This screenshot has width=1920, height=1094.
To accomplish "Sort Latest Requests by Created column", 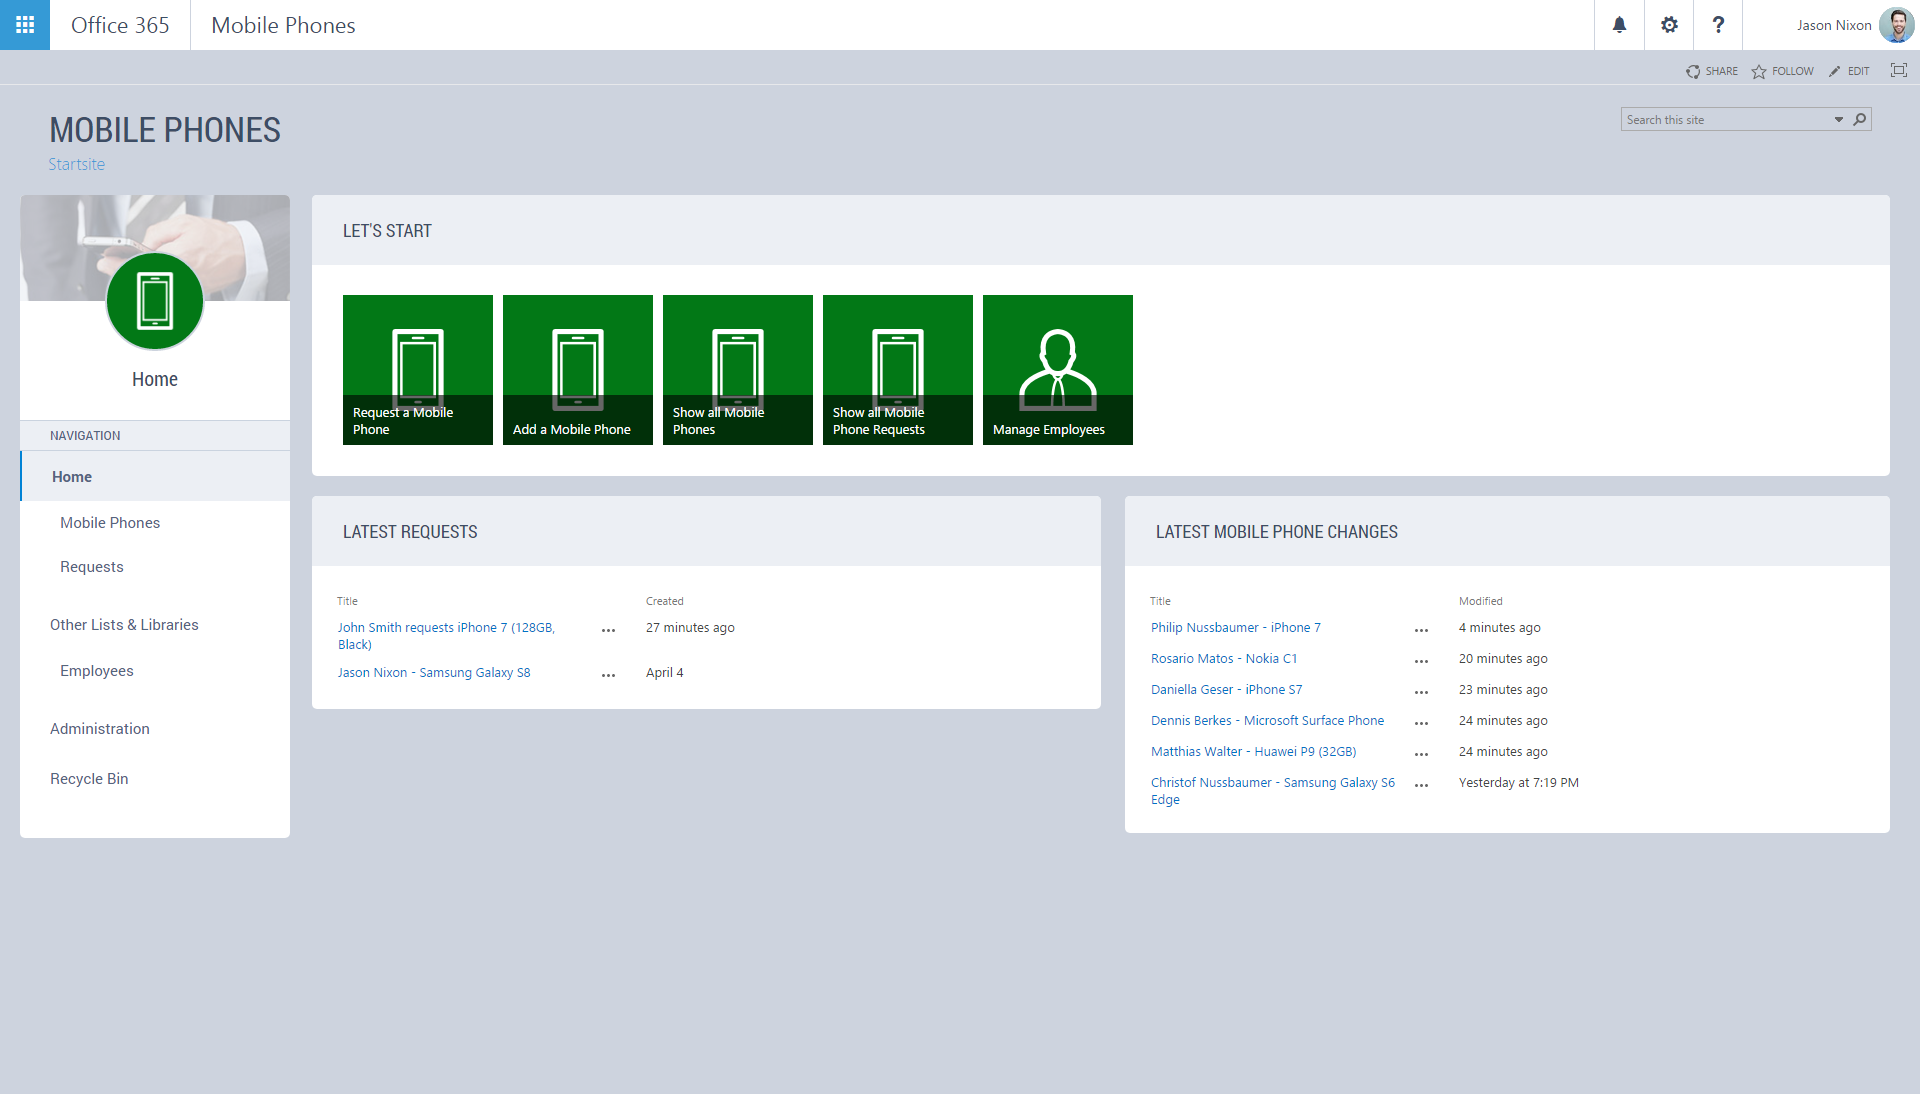I will click(x=665, y=601).
